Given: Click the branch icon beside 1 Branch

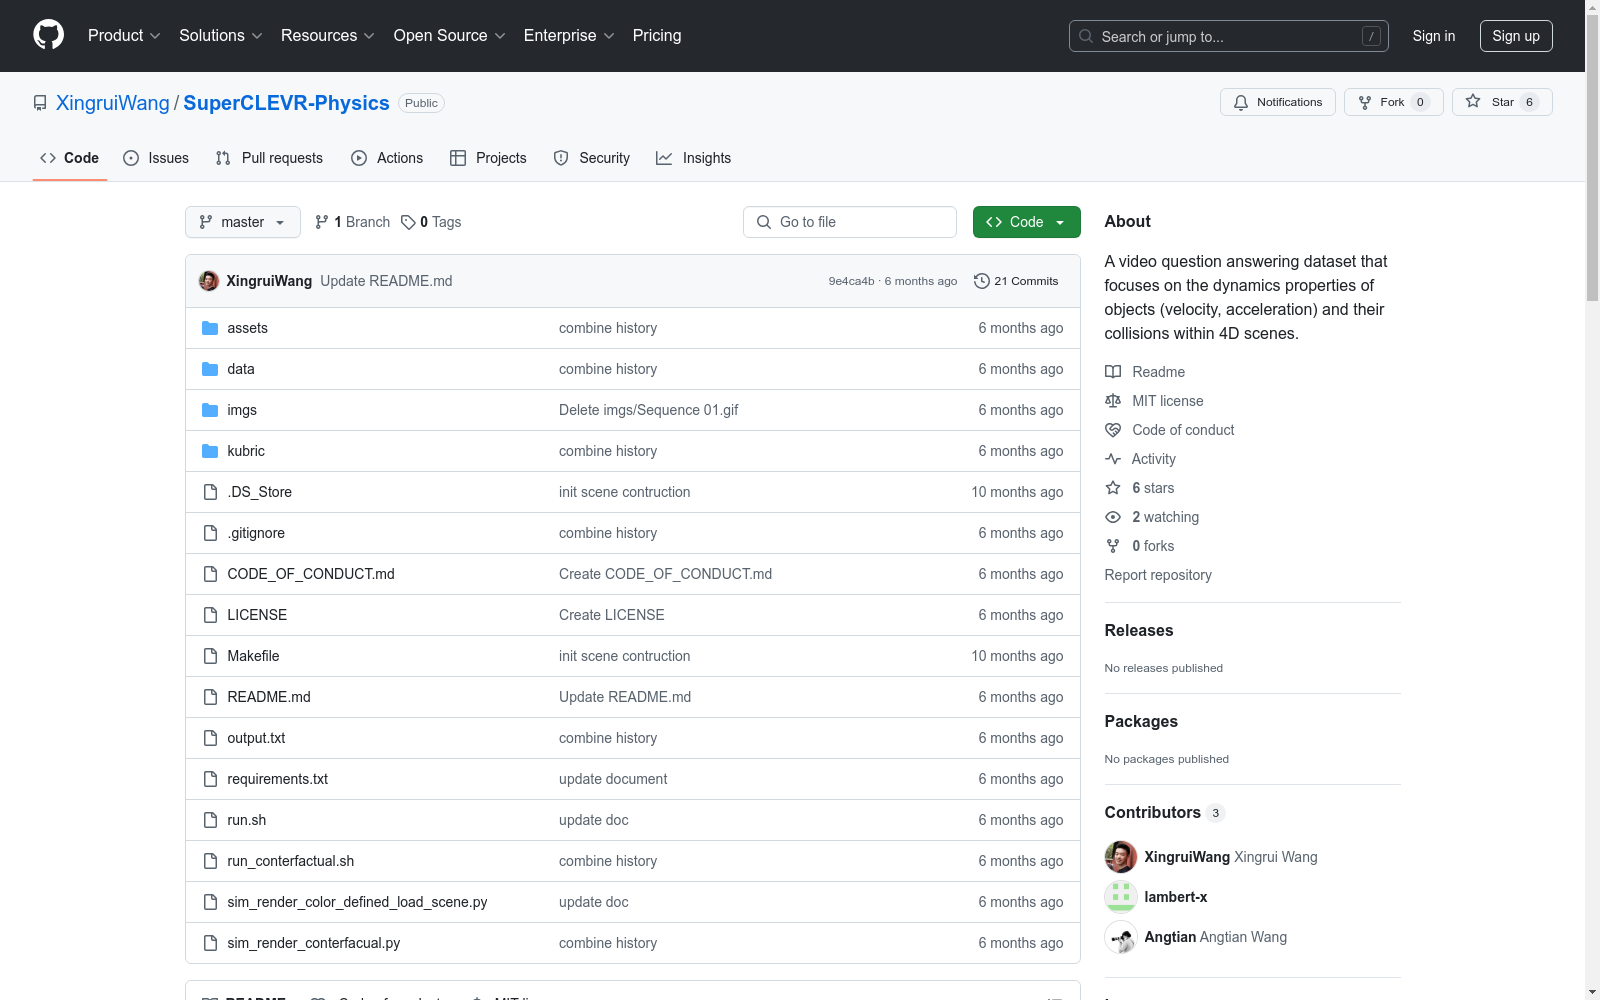Looking at the screenshot, I should pos(322,222).
